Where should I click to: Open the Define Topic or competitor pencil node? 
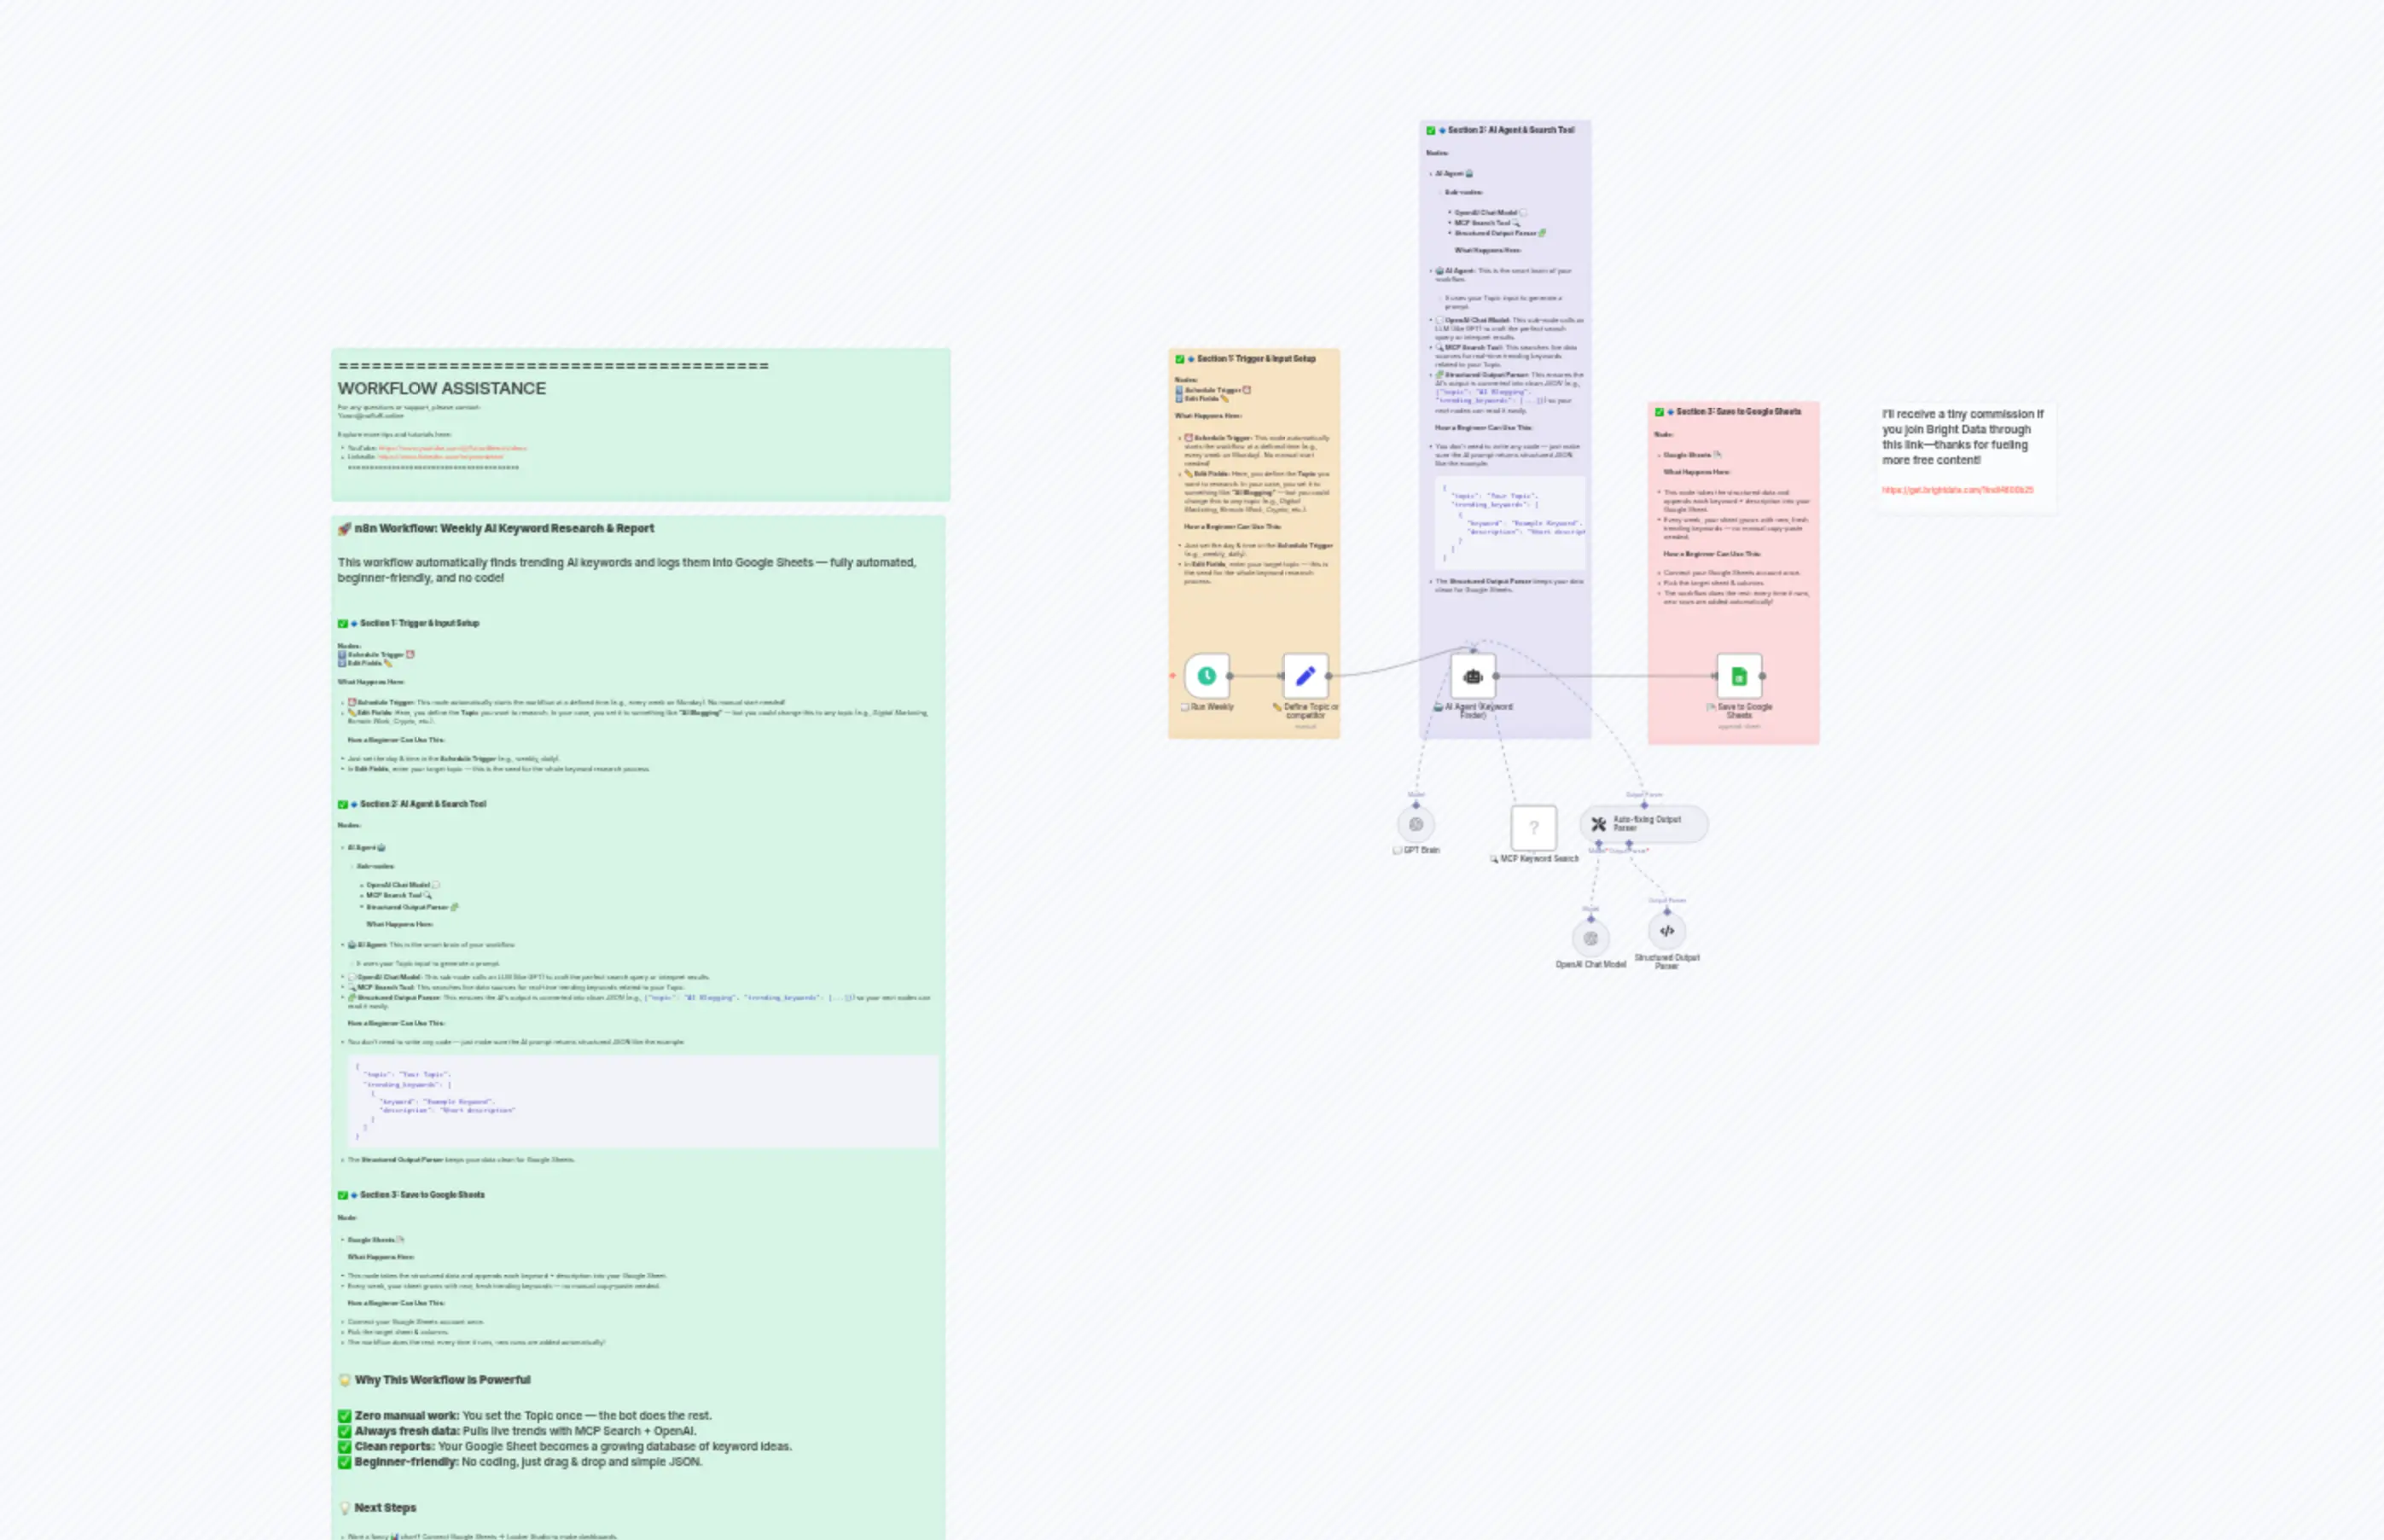pos(1305,676)
